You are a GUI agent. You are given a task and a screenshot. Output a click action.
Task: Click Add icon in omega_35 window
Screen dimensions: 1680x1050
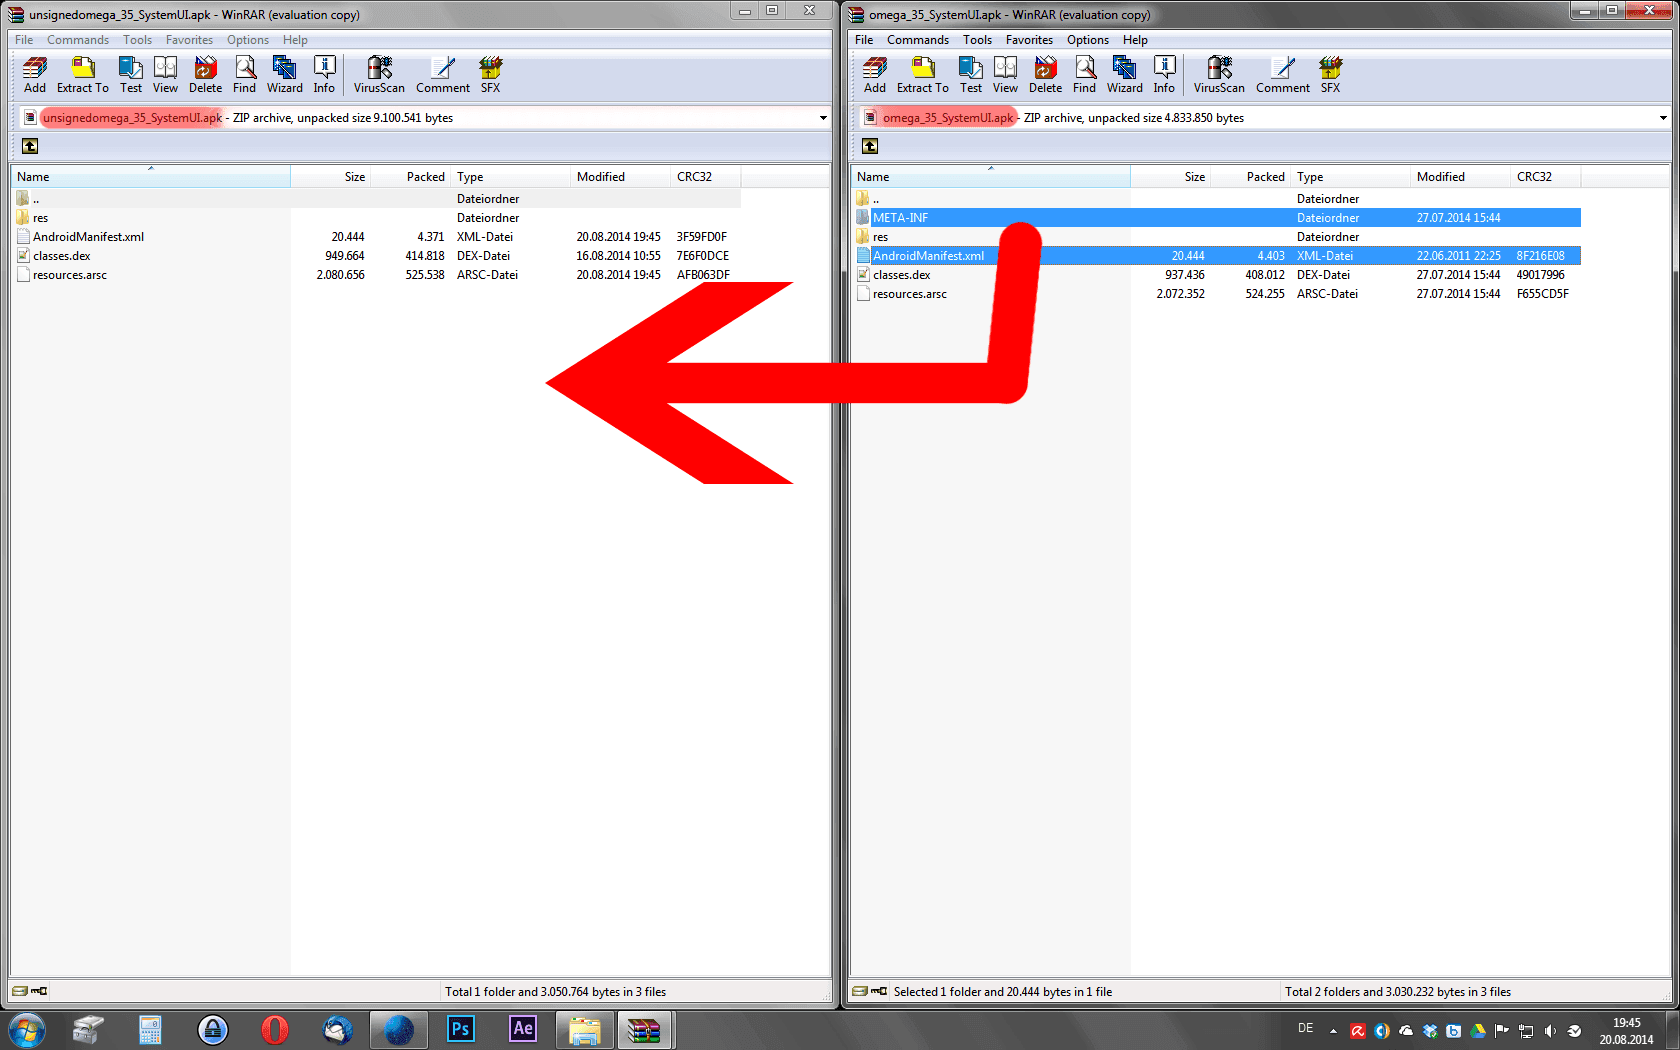(x=875, y=75)
